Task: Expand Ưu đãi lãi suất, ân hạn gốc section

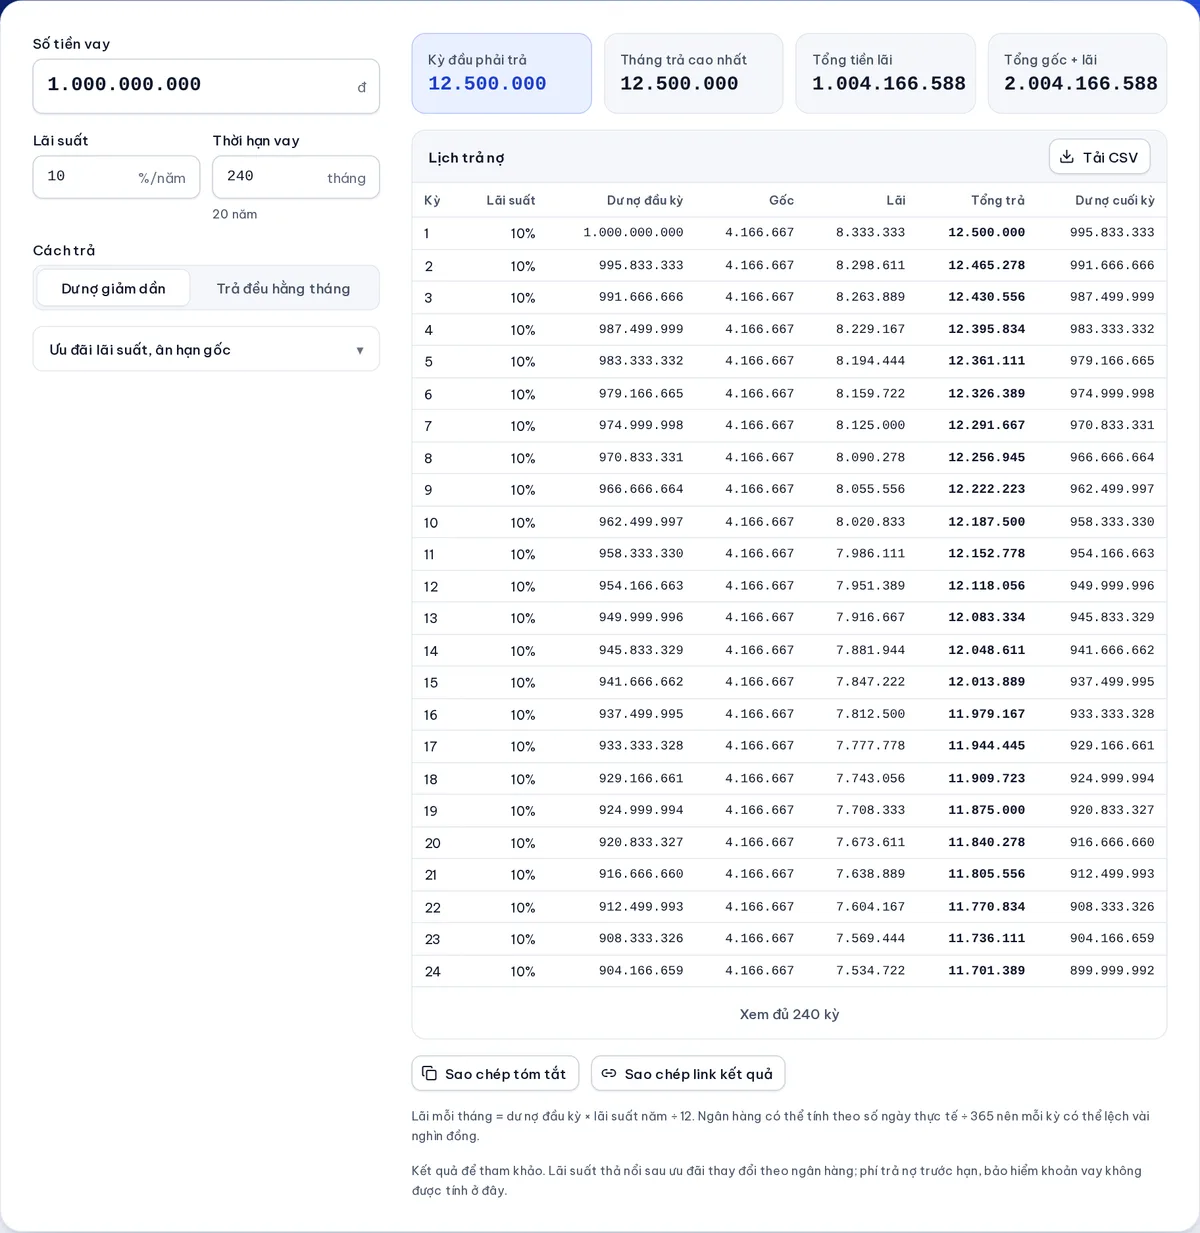Action: point(206,349)
